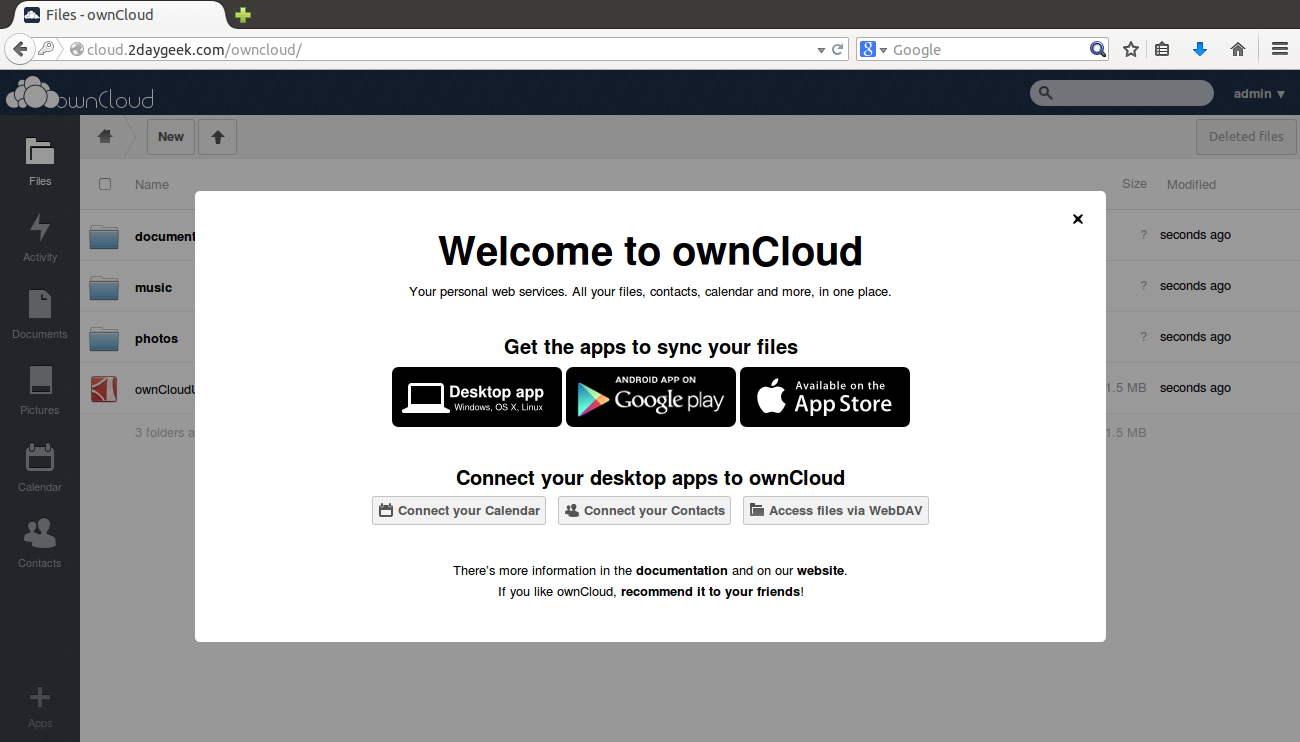Image resolution: width=1300 pixels, height=742 pixels.
Task: Close the Welcome to ownCloud dialog
Action: 1077,219
